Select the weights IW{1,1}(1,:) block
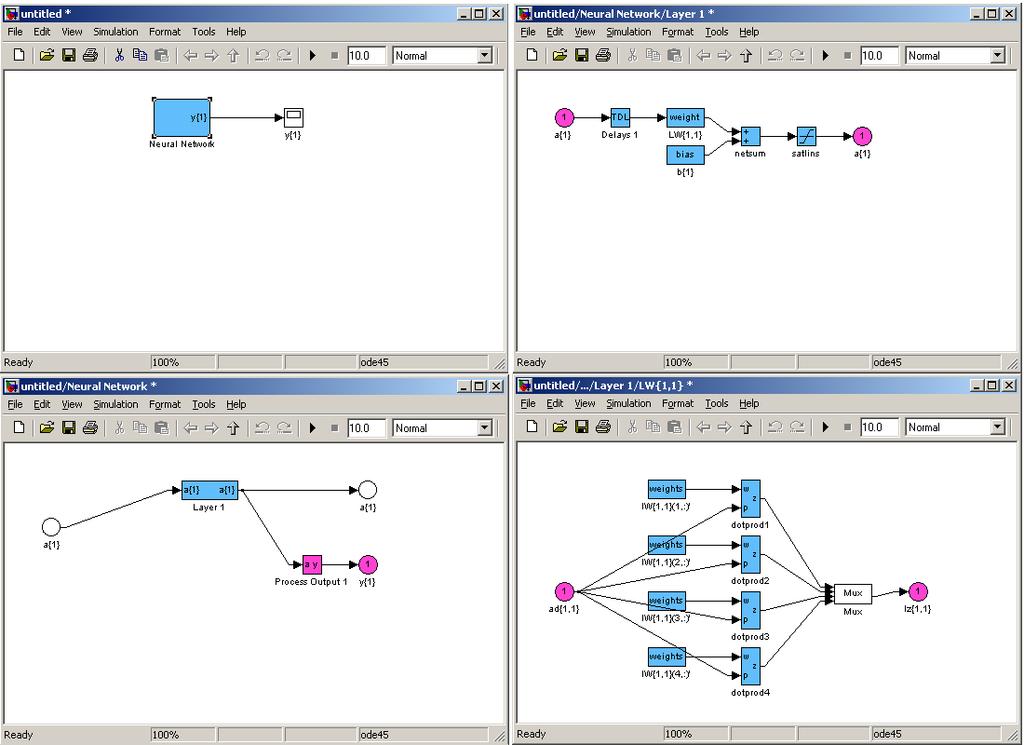 [666, 489]
